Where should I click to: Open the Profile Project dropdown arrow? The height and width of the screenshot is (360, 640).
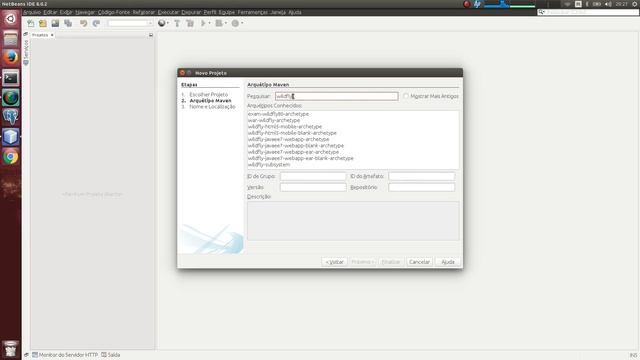coord(242,23)
